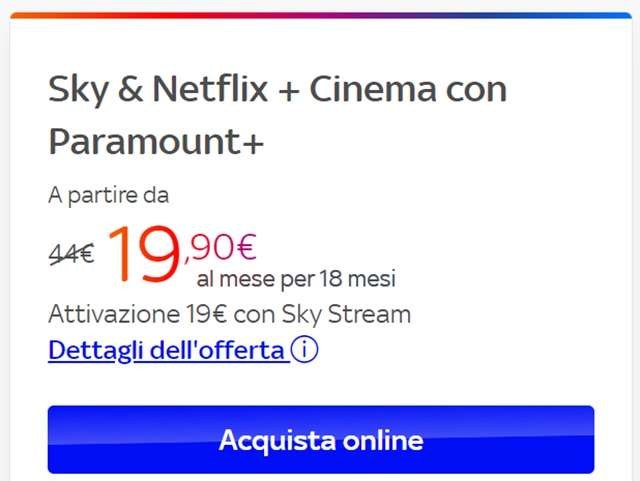
Task: Click the word 'dell'offerta' in the blue link
Action: point(217,350)
